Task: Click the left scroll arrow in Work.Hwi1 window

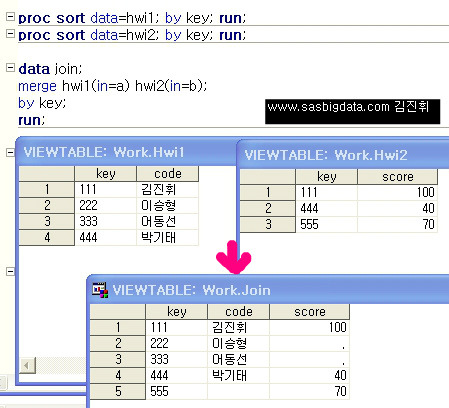Action: pyautogui.click(x=27, y=366)
